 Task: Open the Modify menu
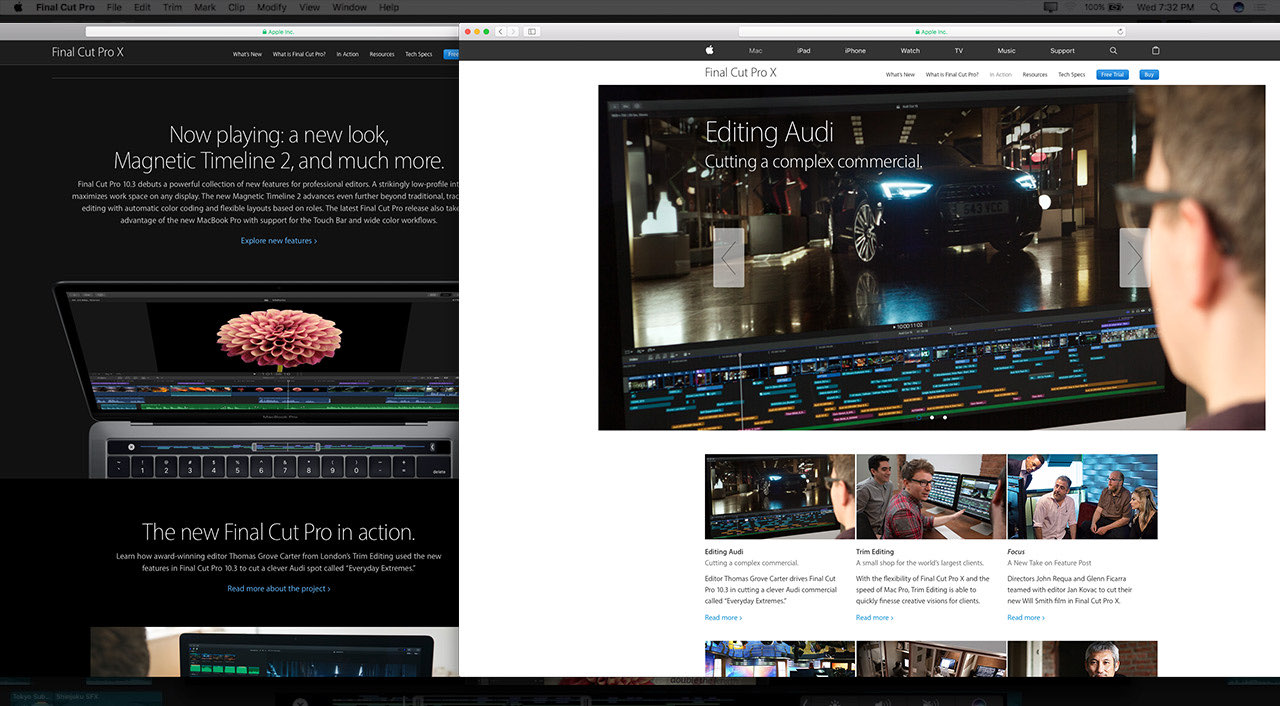(x=272, y=7)
